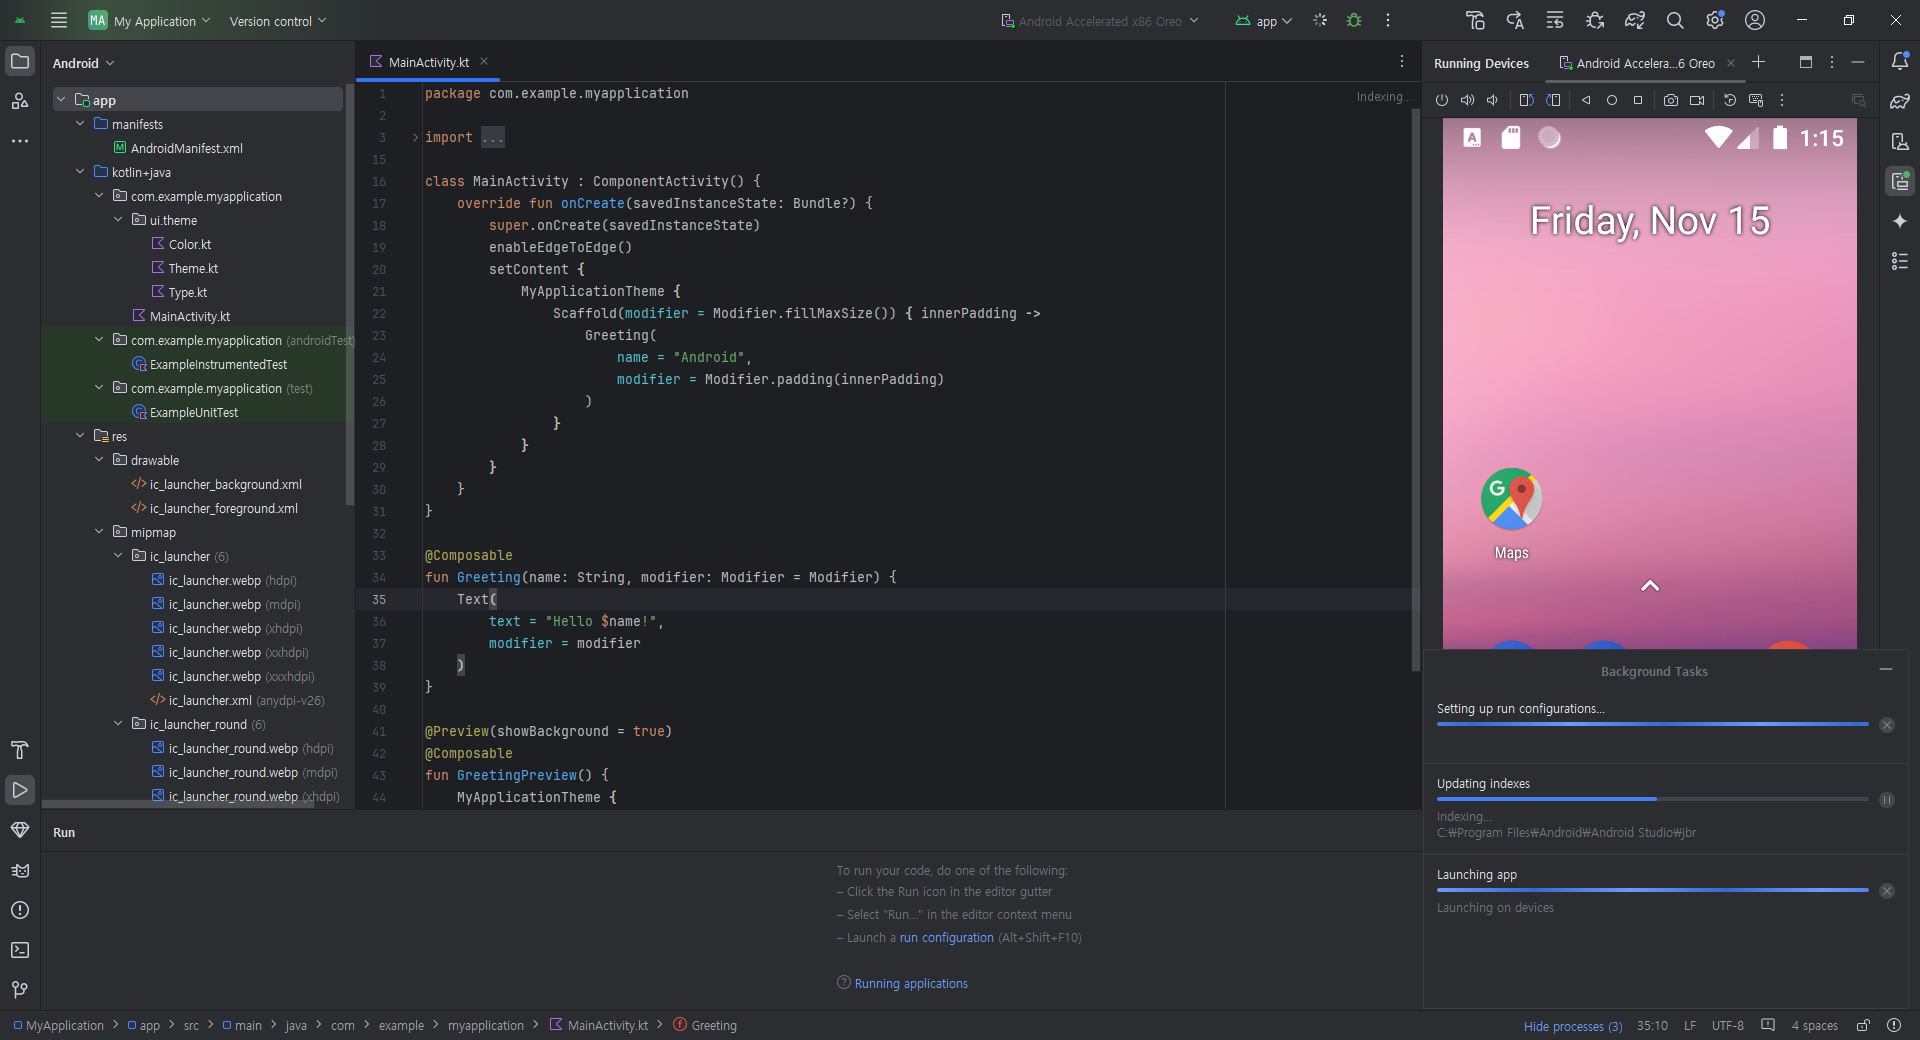Open Version control dropdown

278,21
